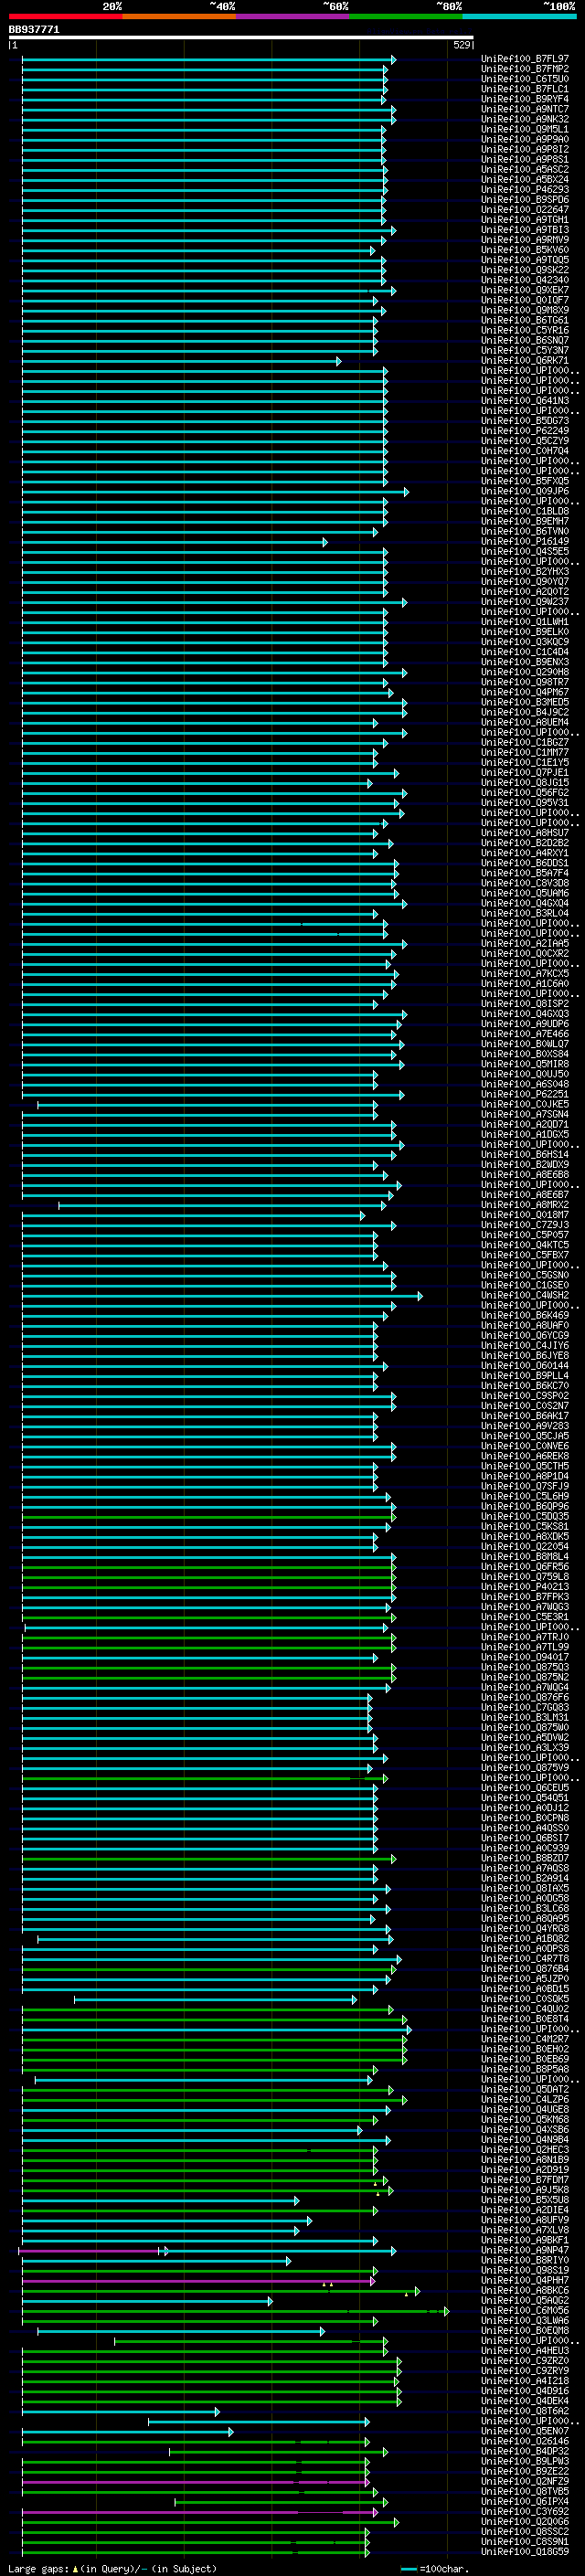Select the UniRef100_O60144 label
Screen dimensions: 585x2576
525,1366
